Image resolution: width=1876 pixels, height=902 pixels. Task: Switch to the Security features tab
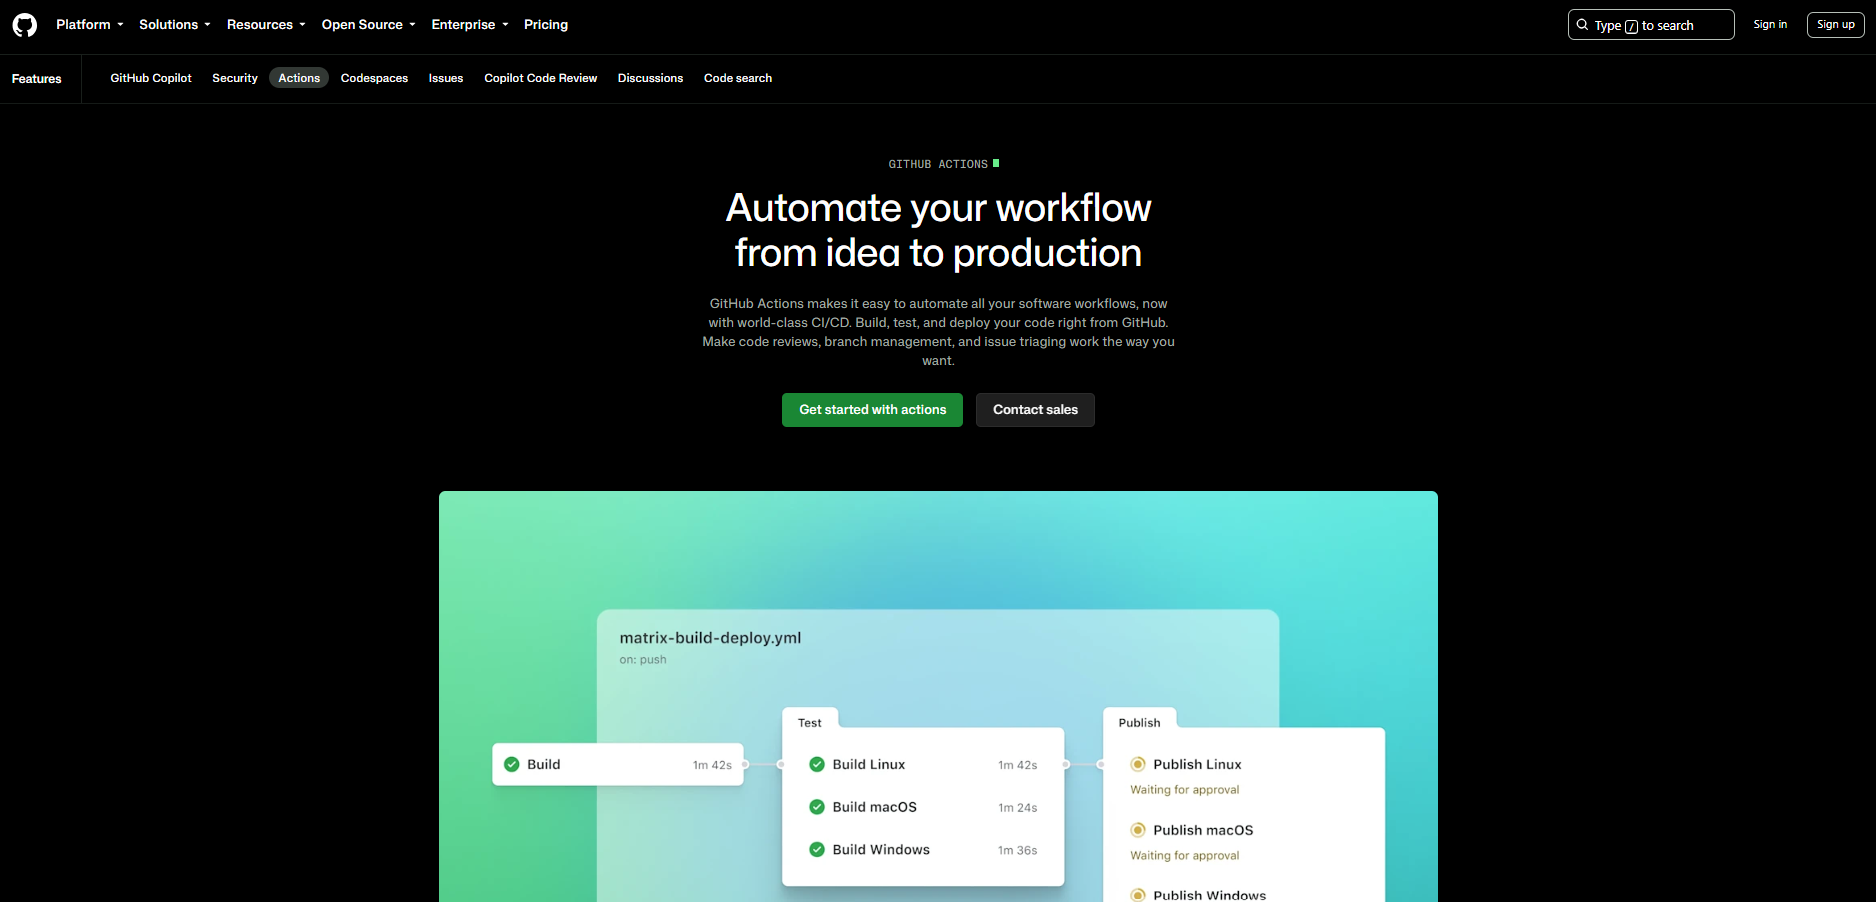(x=235, y=78)
